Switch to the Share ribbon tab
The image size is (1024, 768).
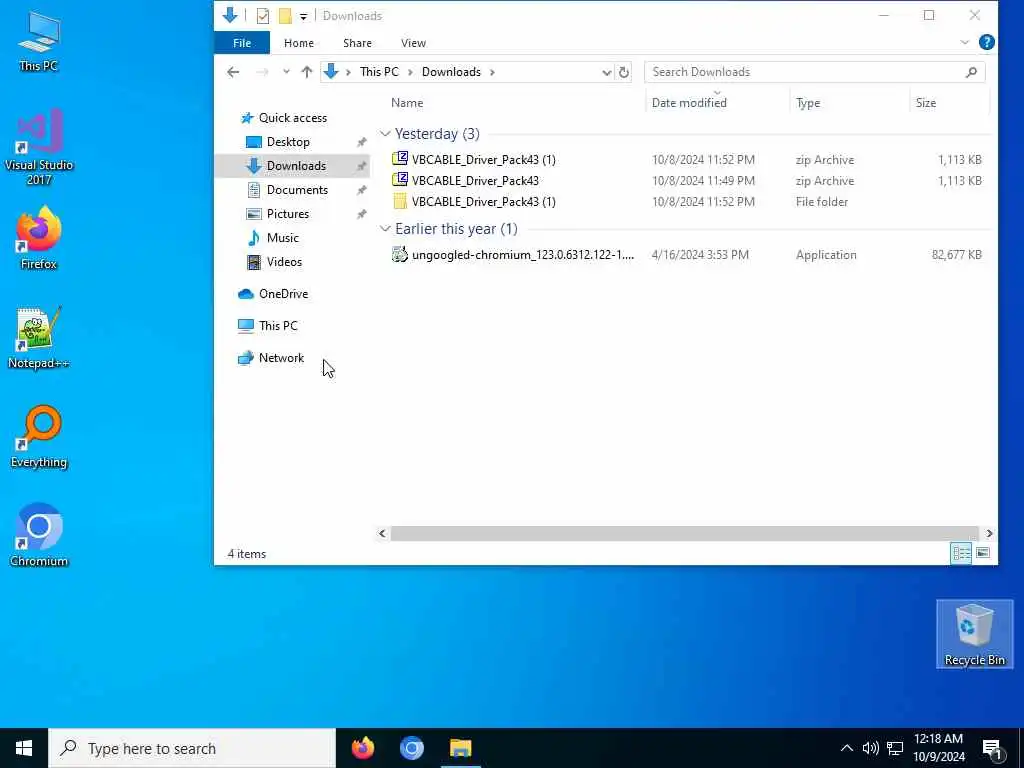pos(357,43)
